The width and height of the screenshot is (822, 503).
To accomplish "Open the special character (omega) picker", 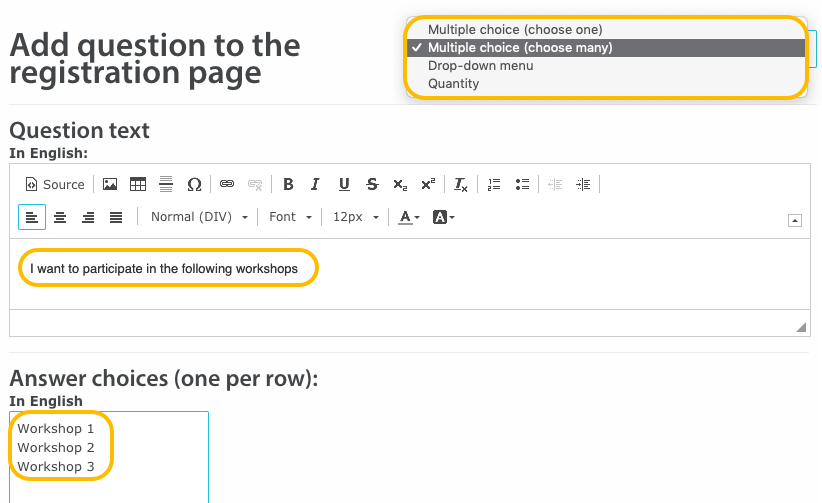I will (194, 184).
